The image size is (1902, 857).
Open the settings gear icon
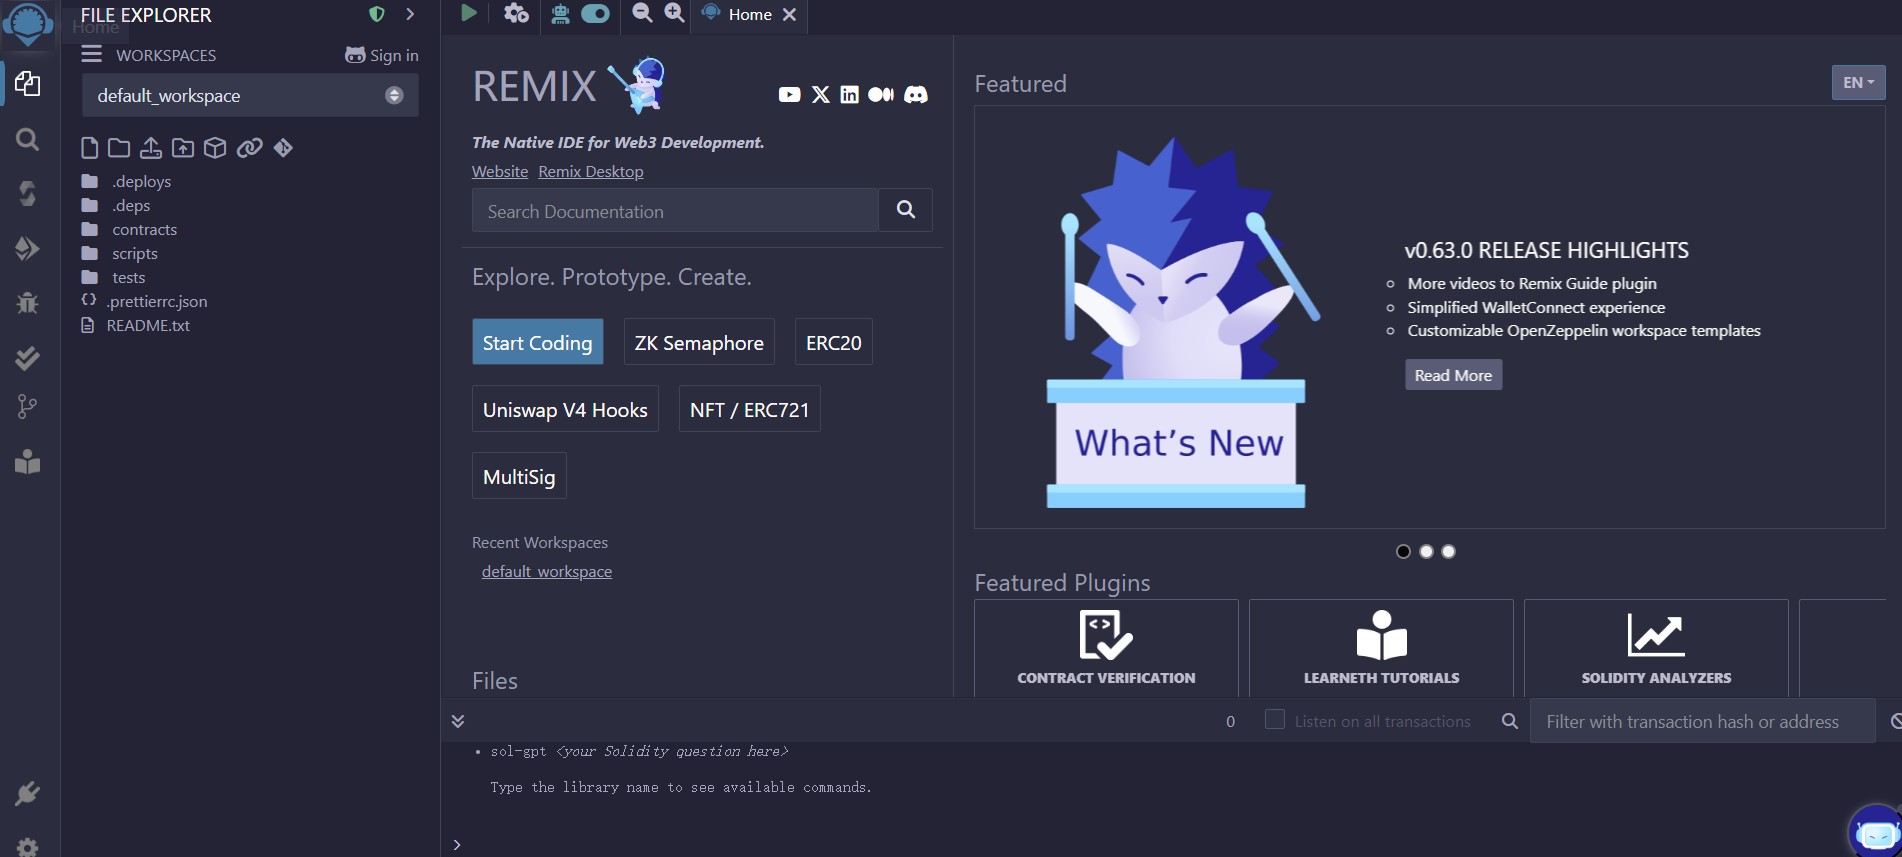coord(27,846)
